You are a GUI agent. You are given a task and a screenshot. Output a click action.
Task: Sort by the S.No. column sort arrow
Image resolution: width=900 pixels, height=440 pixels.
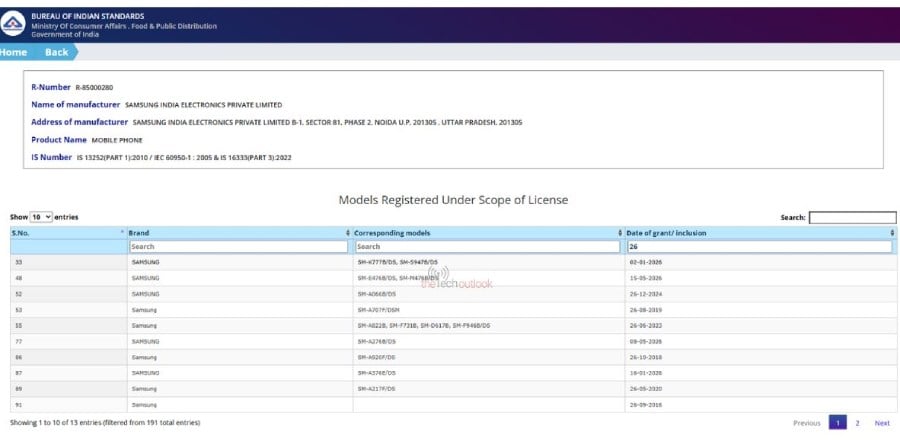point(122,232)
